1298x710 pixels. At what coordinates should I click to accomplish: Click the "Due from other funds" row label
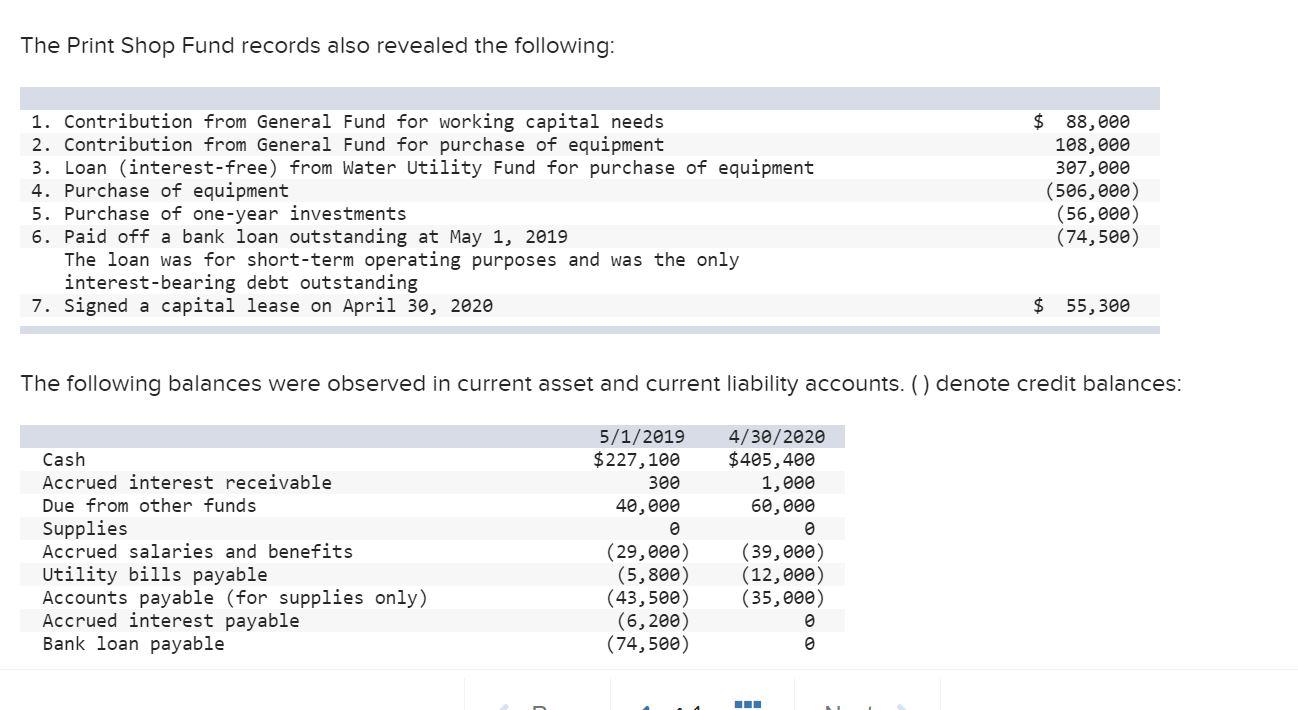(149, 506)
